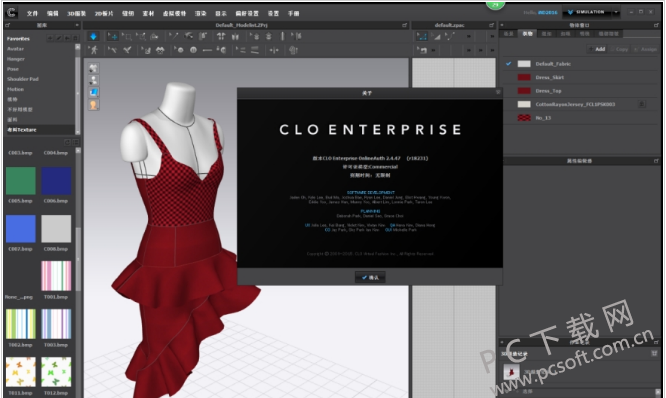The width and height of the screenshot is (666, 398).
Task: Open the 3D服装 menu
Action: (76, 13)
